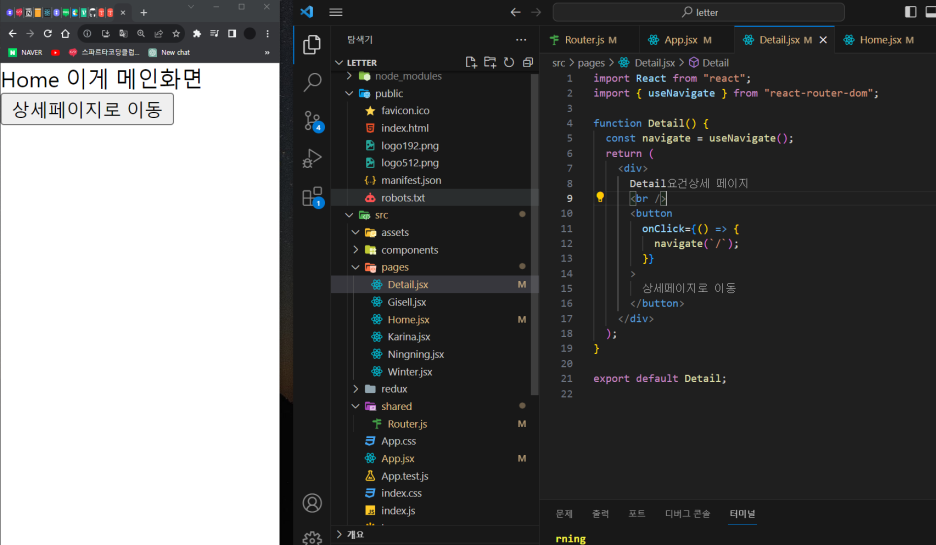Open the 문제 problems panel tab

[x=564, y=513]
